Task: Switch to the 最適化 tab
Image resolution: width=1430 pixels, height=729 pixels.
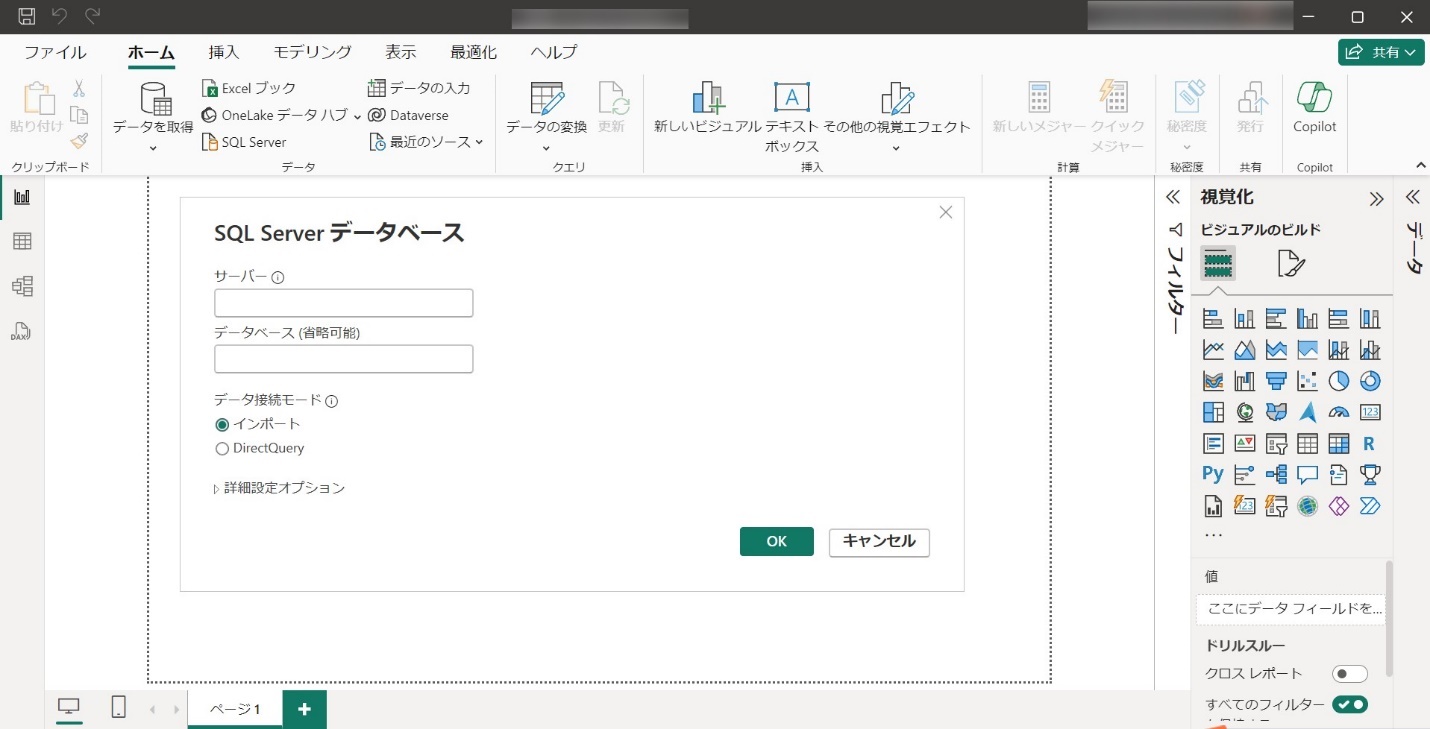Action: [x=474, y=53]
